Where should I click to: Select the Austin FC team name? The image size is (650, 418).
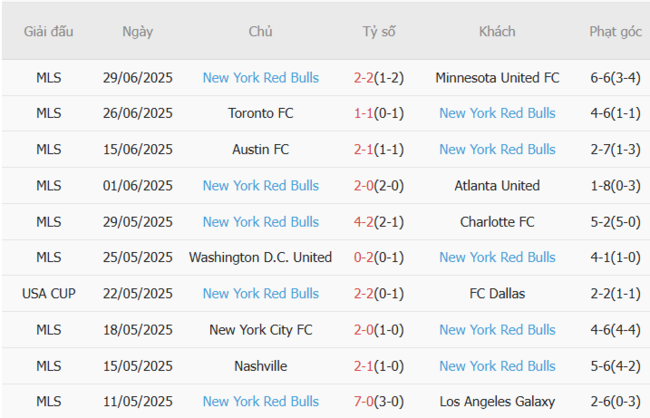[260, 149]
